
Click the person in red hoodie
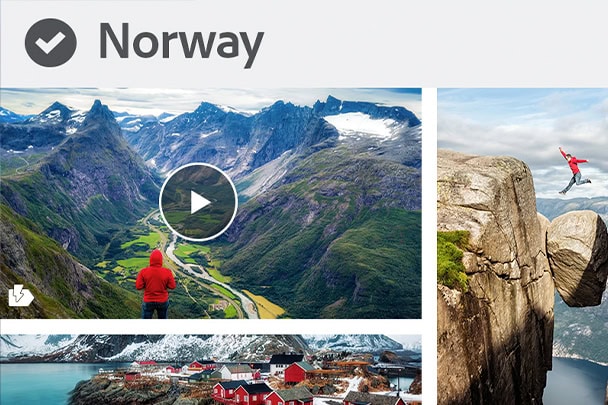155,284
